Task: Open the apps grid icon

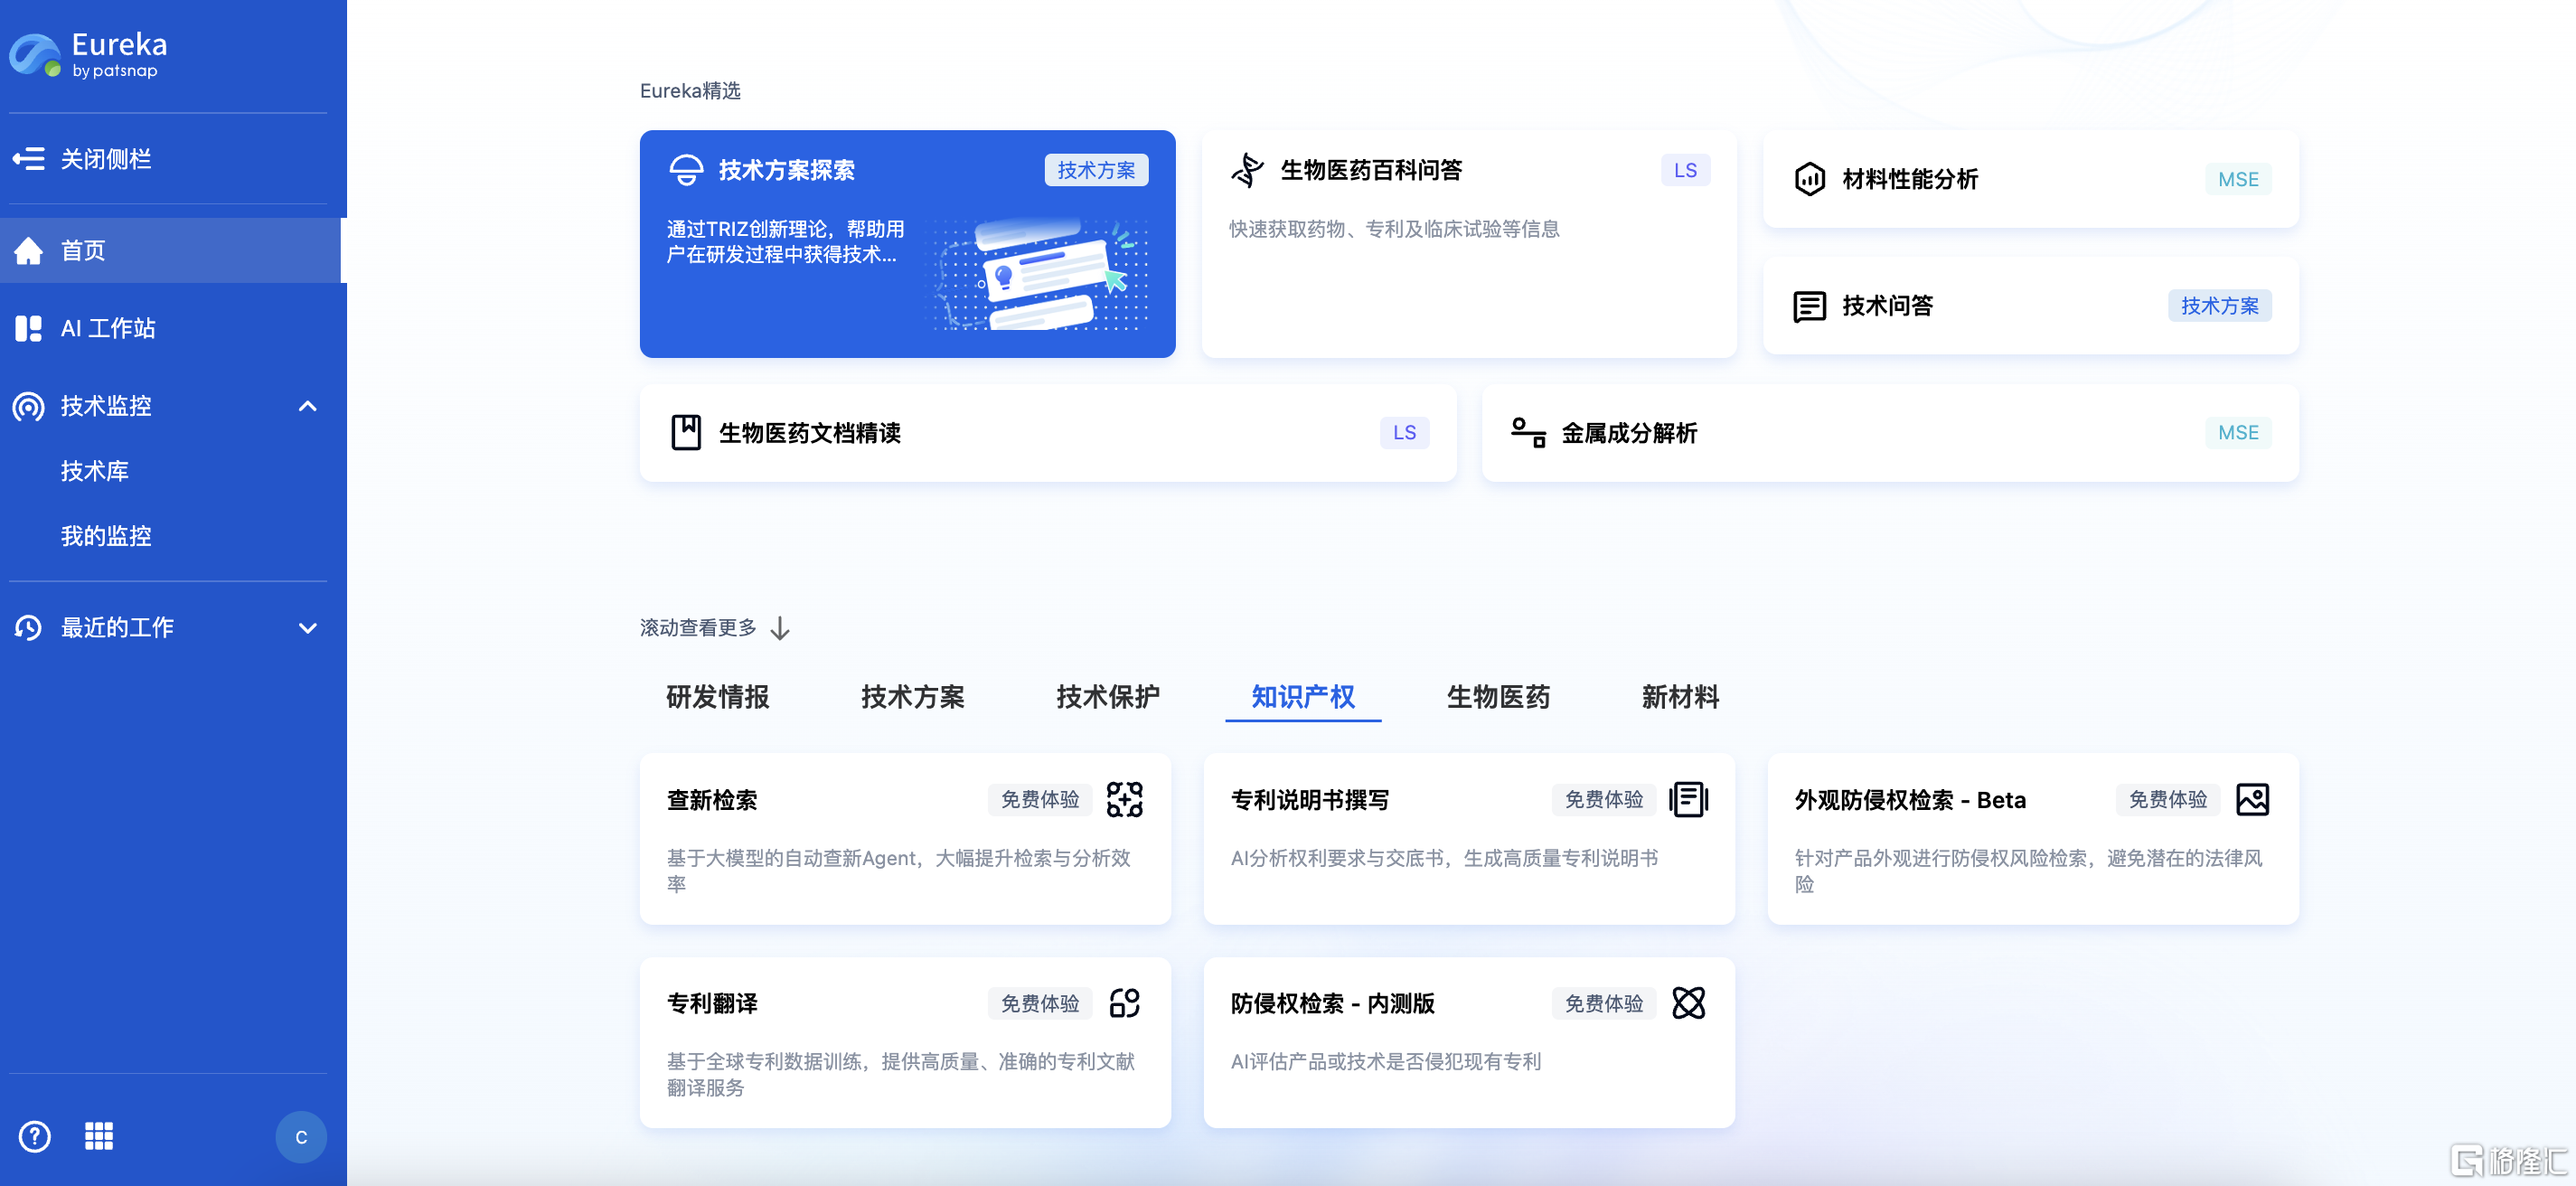Action: (x=99, y=1136)
